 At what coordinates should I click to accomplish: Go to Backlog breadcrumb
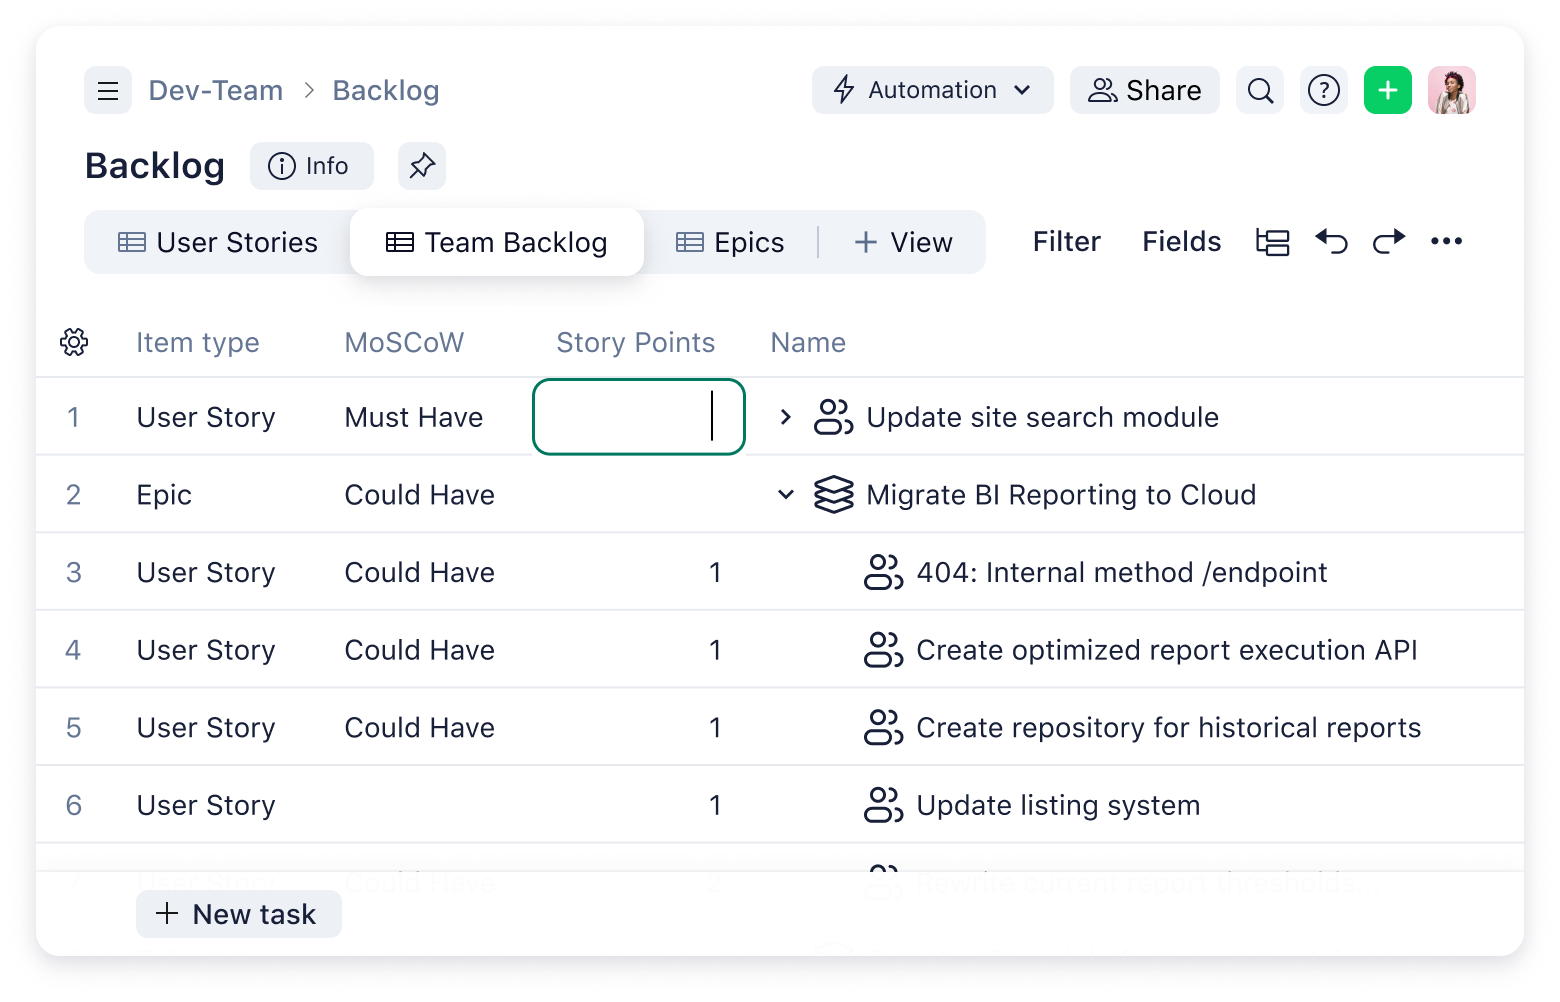[x=386, y=91]
